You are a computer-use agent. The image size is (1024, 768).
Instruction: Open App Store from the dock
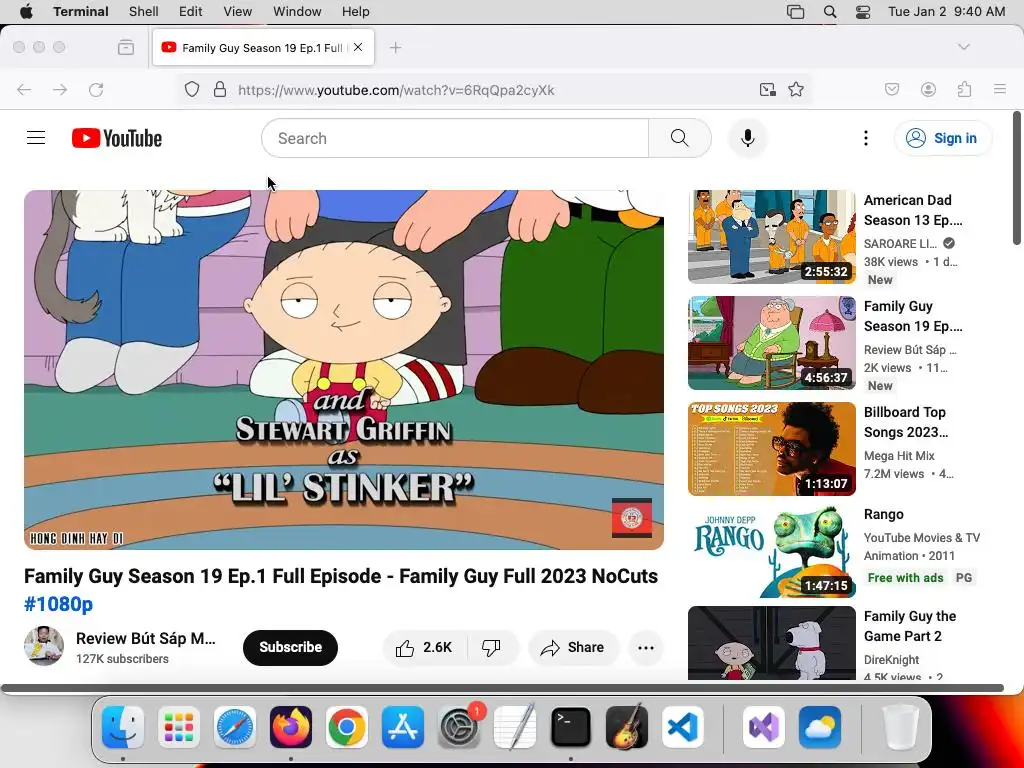coord(403,727)
